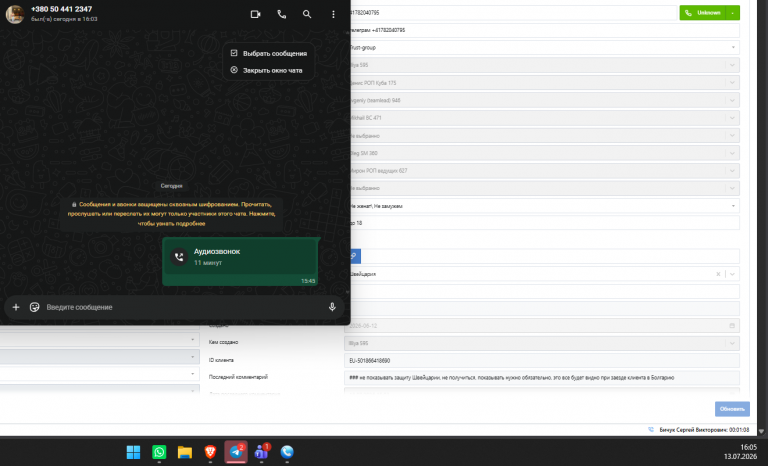Click green 'Unknown' call button in CRM
This screenshot has width=768, height=466.
[x=702, y=13]
